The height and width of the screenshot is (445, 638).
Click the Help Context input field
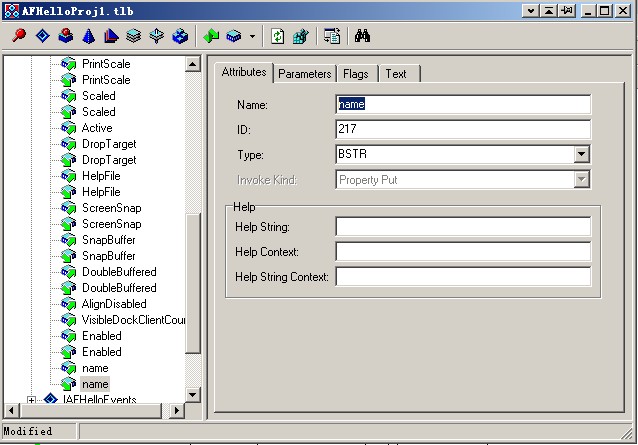point(463,251)
